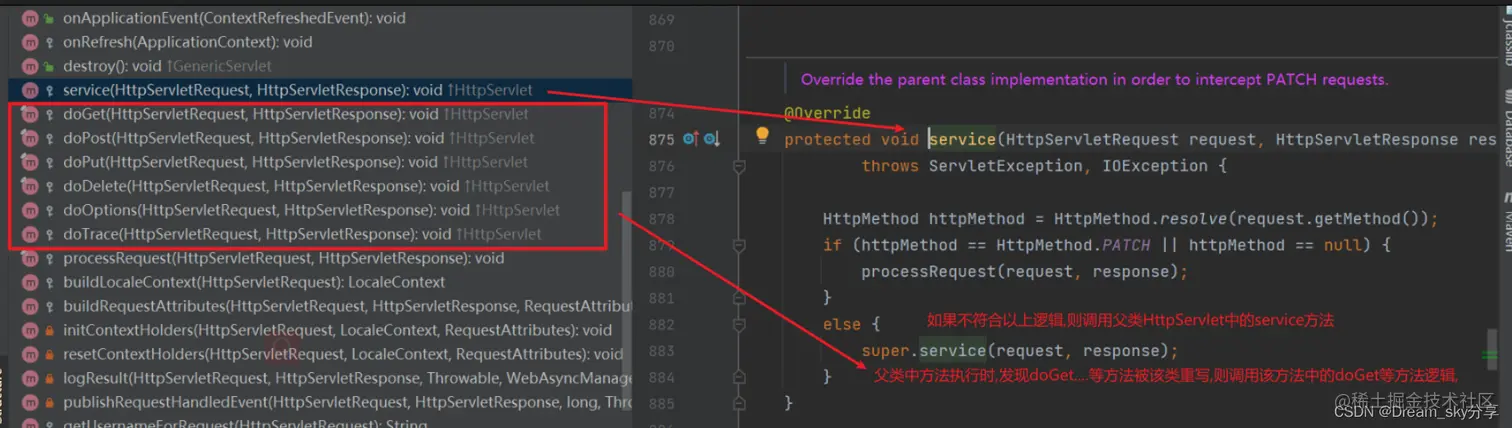Click the rendered doc comment about PATCH requests
Viewport: 1512px width, 428px height.
coord(1095,79)
